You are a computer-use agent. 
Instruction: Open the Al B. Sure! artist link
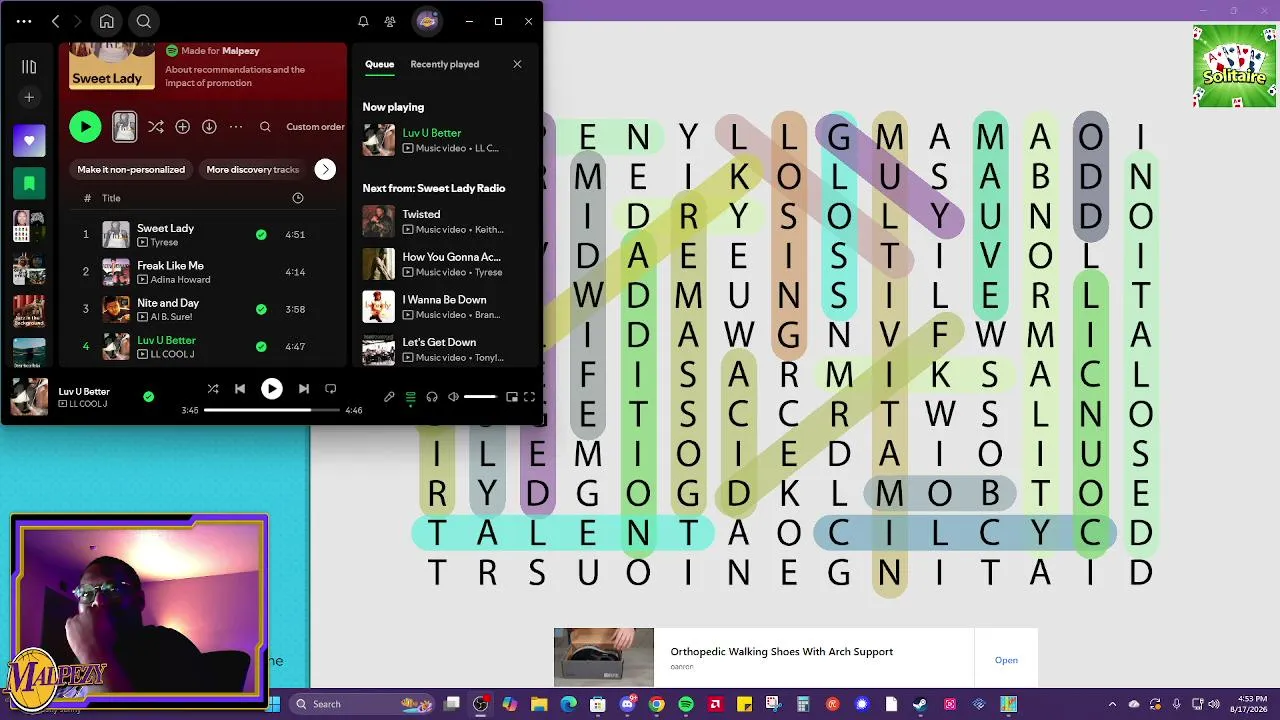[170, 317]
